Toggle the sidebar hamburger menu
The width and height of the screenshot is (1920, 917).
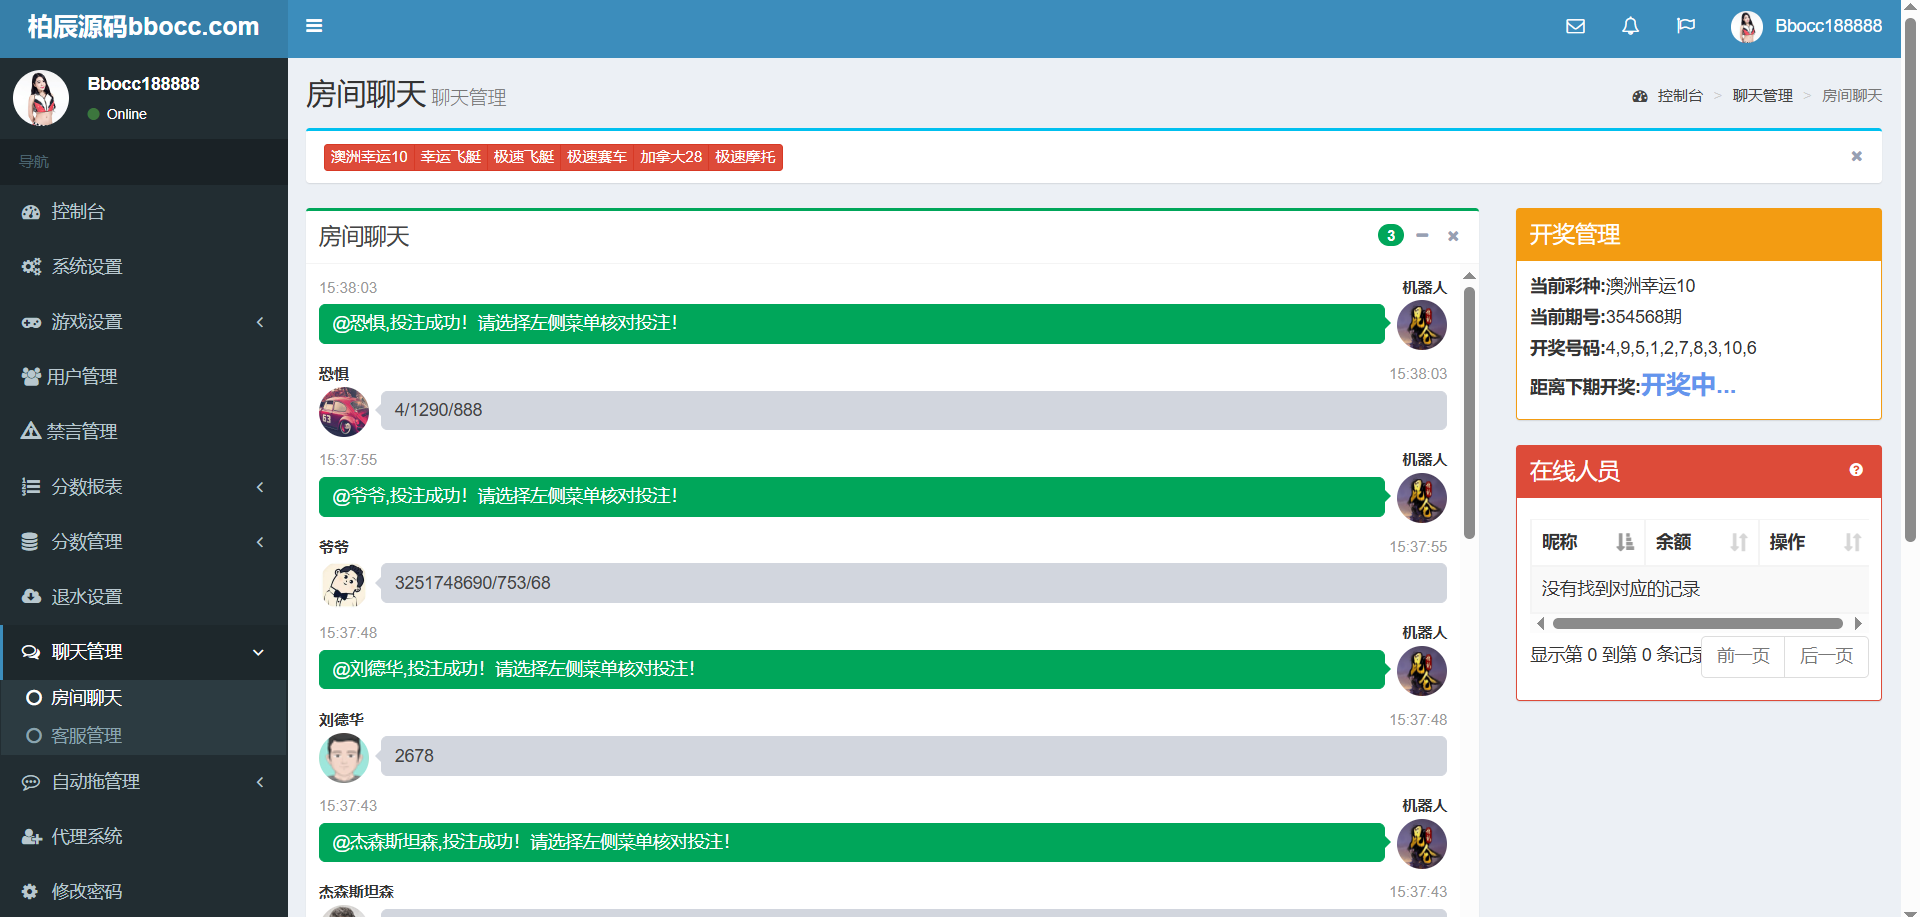click(x=314, y=26)
